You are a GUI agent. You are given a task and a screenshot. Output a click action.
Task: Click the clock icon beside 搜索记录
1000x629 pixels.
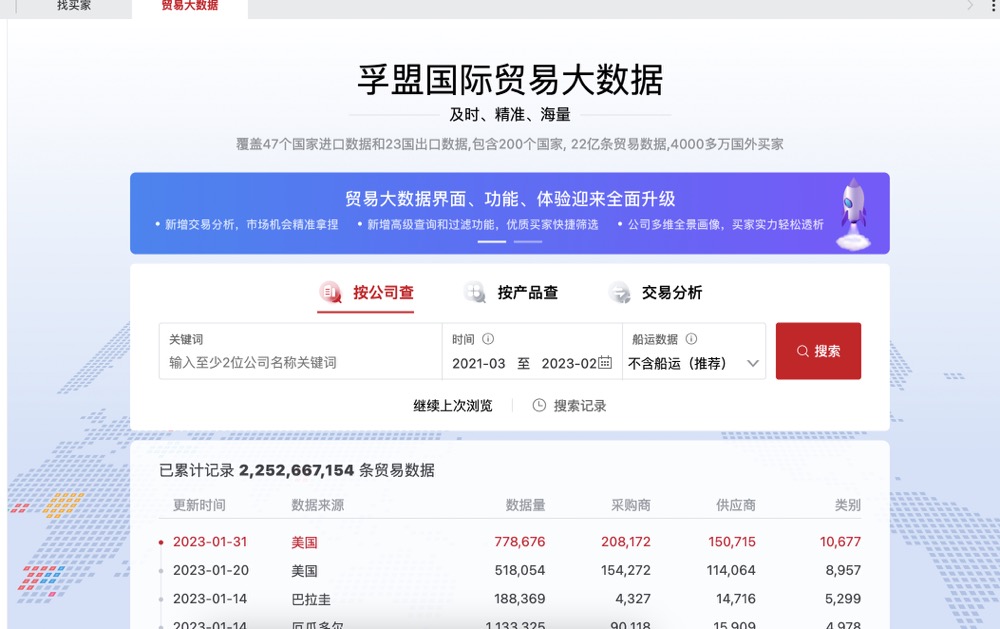[538, 406]
